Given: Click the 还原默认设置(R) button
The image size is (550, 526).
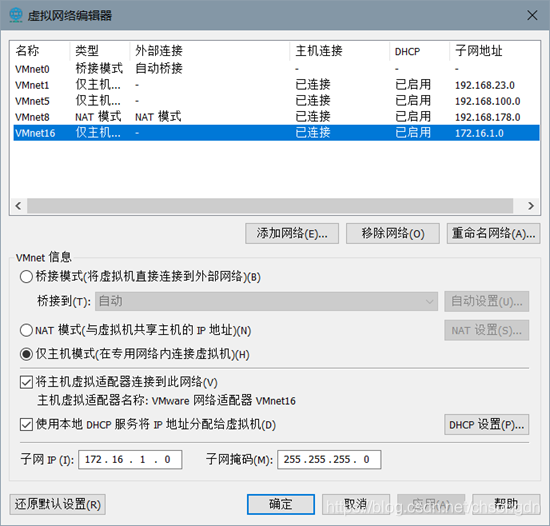Looking at the screenshot, I should point(58,504).
